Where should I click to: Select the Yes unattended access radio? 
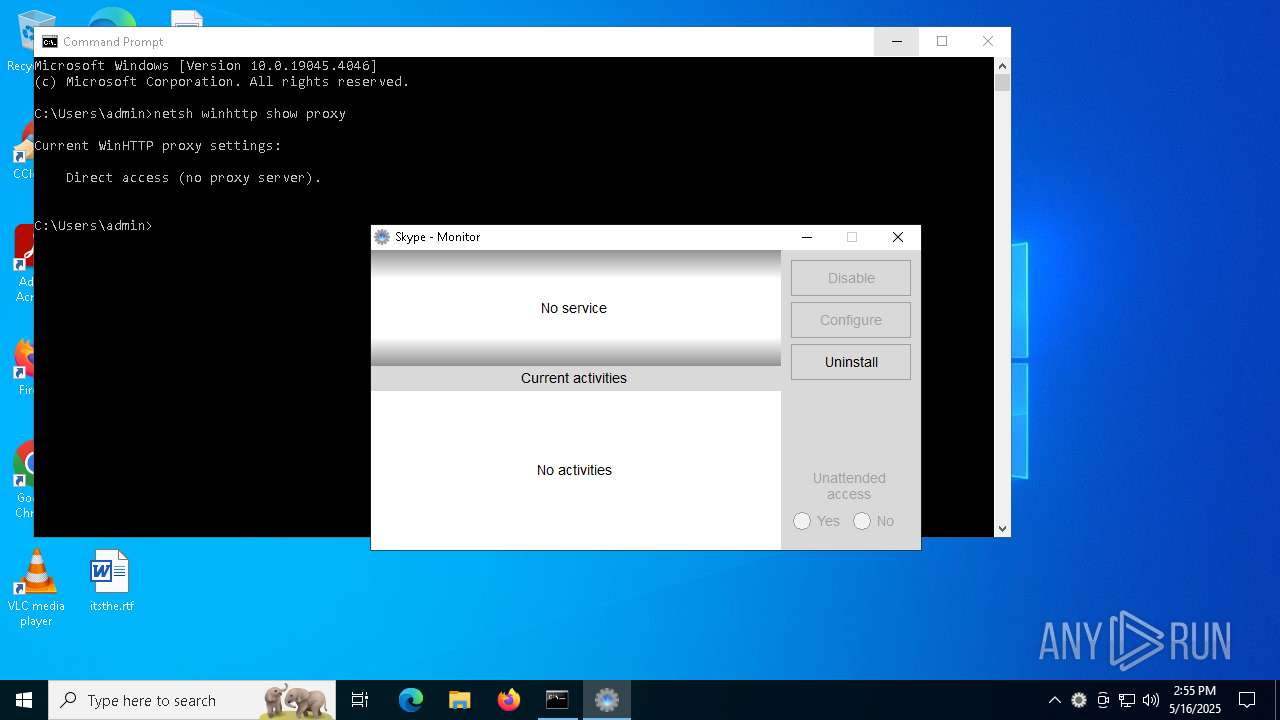click(802, 521)
